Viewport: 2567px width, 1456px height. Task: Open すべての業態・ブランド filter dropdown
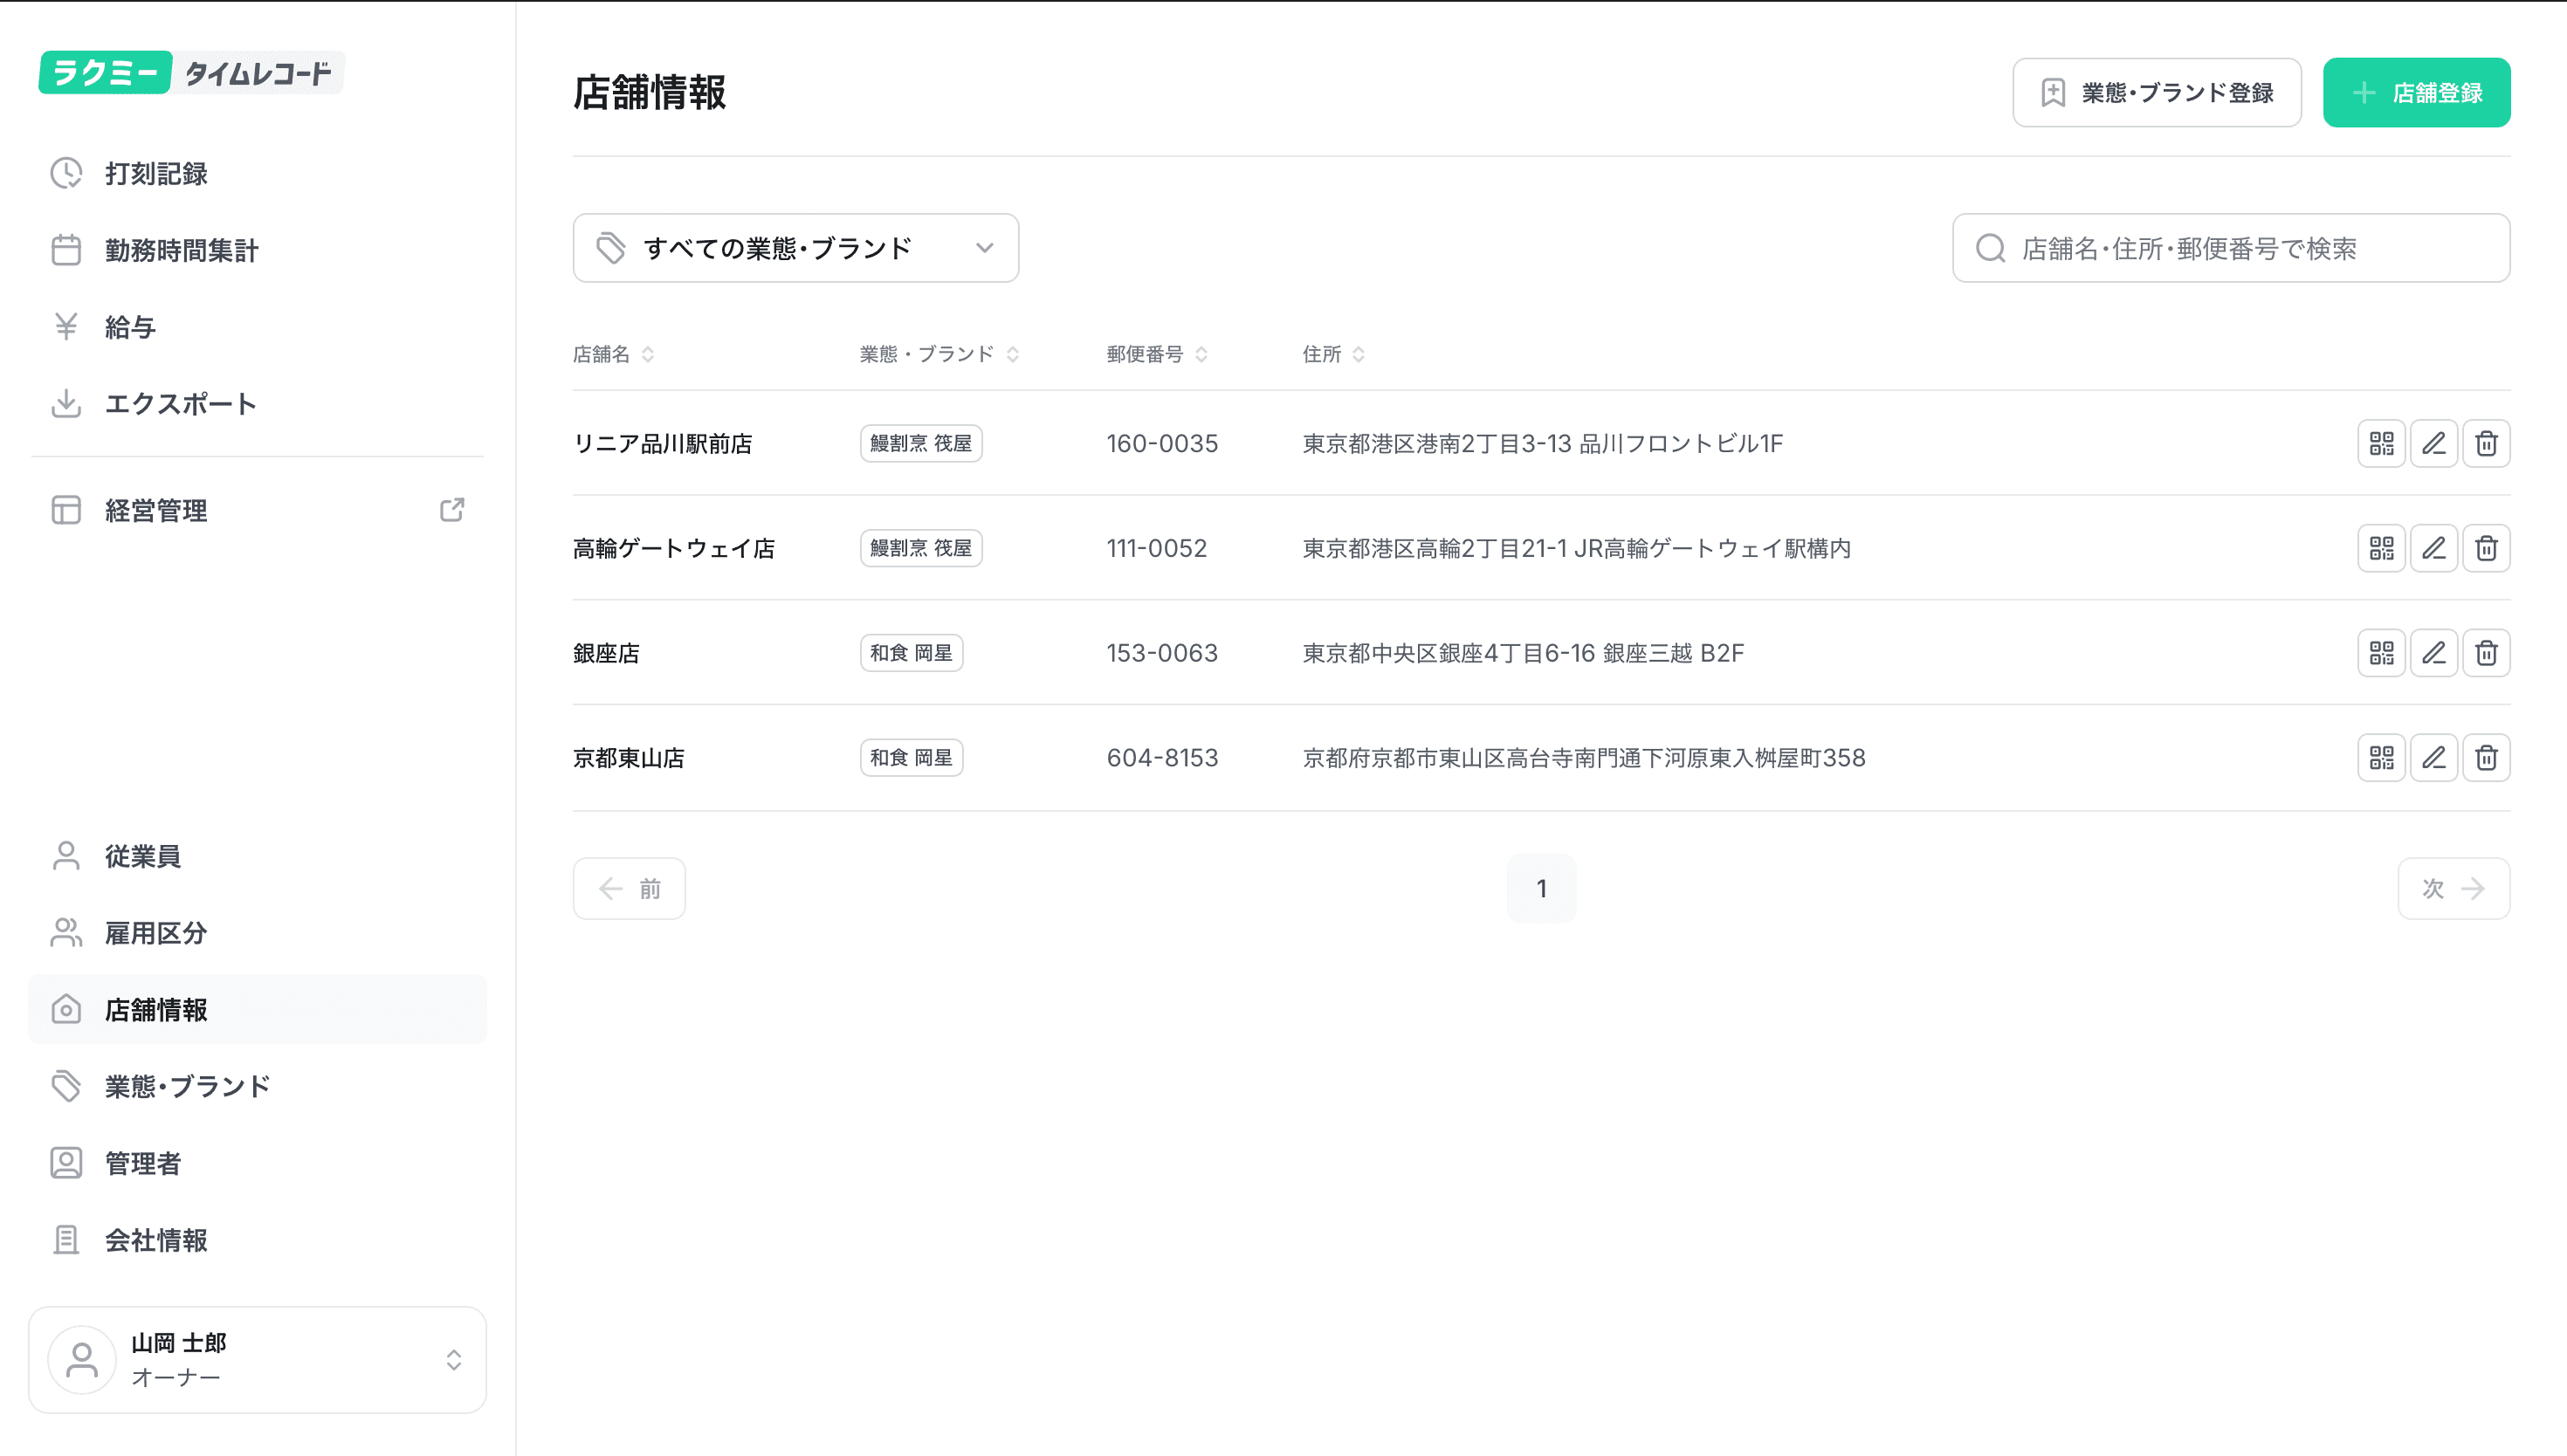point(795,248)
